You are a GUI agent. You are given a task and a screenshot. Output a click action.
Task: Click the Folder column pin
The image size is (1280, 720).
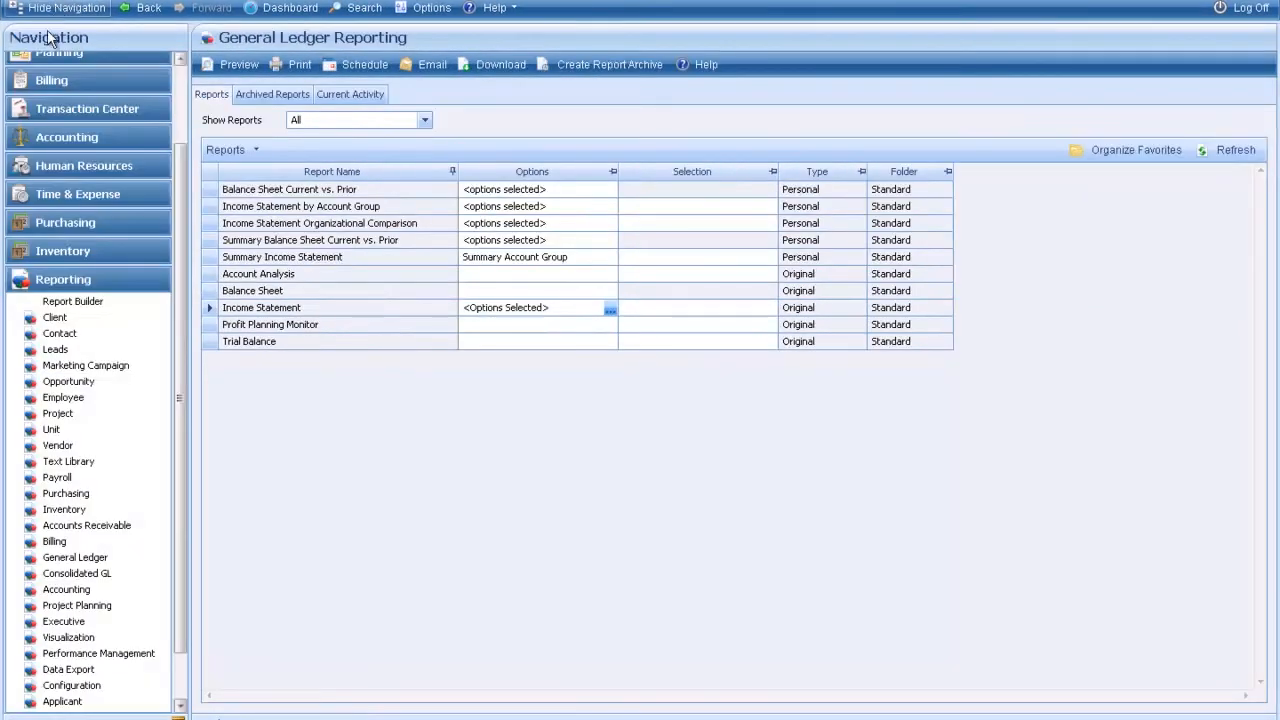pyautogui.click(x=948, y=172)
